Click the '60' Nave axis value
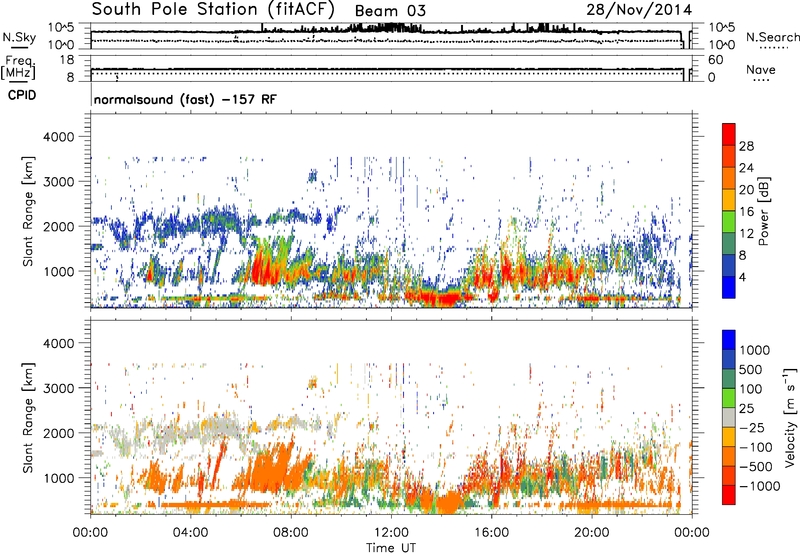The image size is (800, 554). point(715,60)
